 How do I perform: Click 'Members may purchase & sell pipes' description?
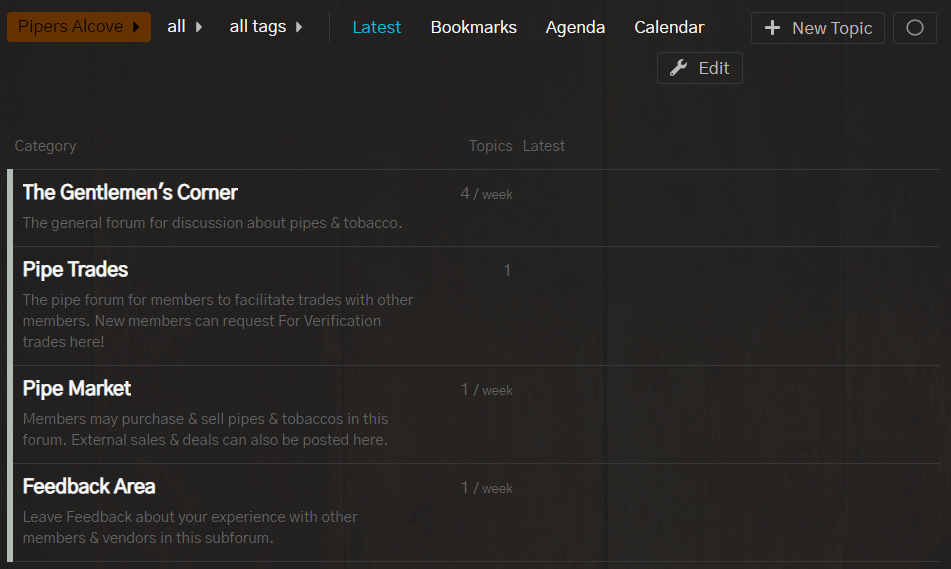[x=206, y=429]
